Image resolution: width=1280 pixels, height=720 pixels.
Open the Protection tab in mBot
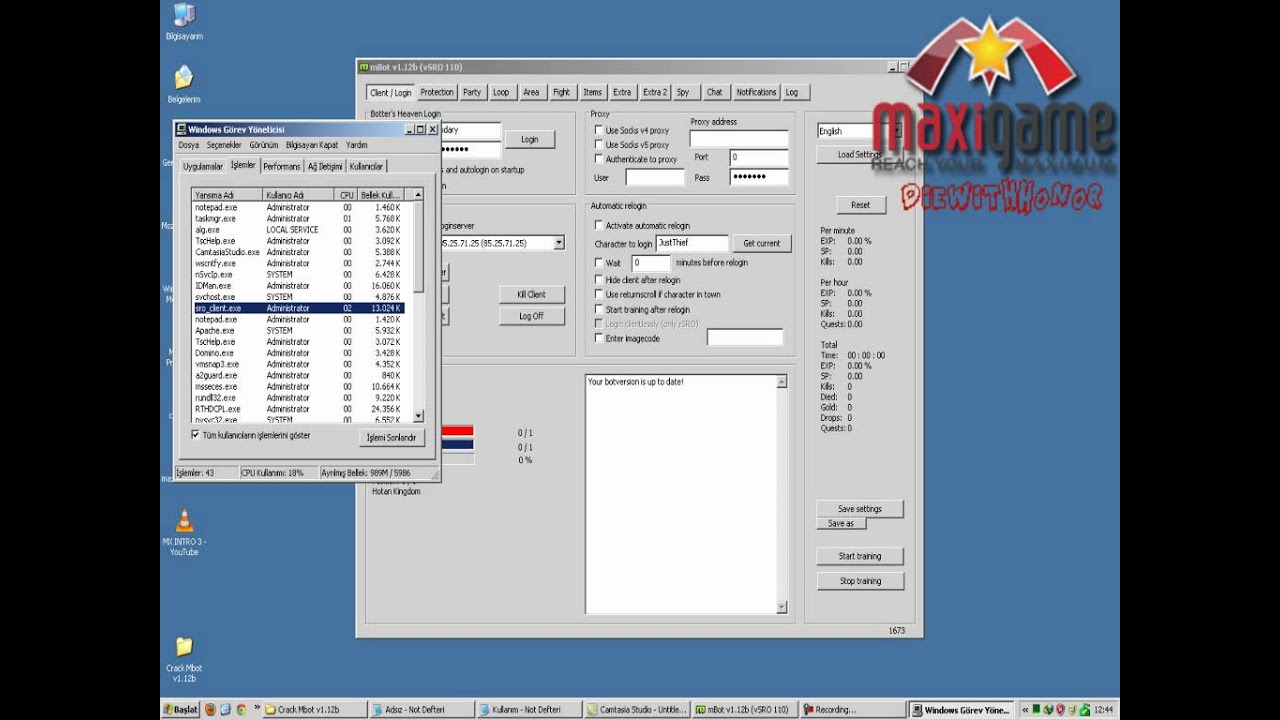point(437,92)
